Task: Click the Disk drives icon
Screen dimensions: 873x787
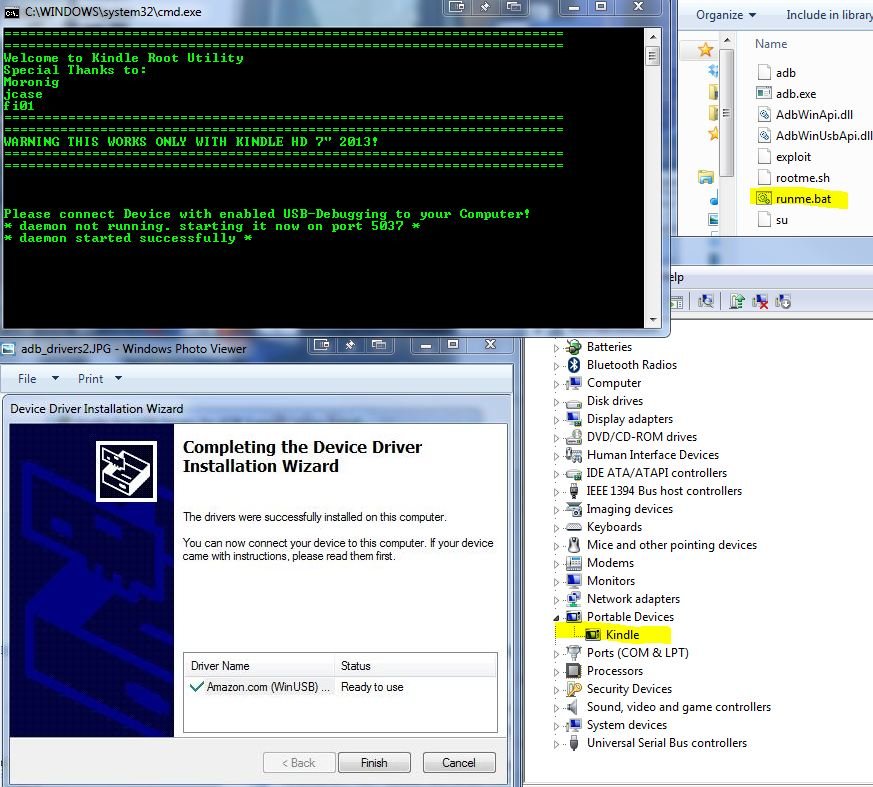Action: click(573, 402)
